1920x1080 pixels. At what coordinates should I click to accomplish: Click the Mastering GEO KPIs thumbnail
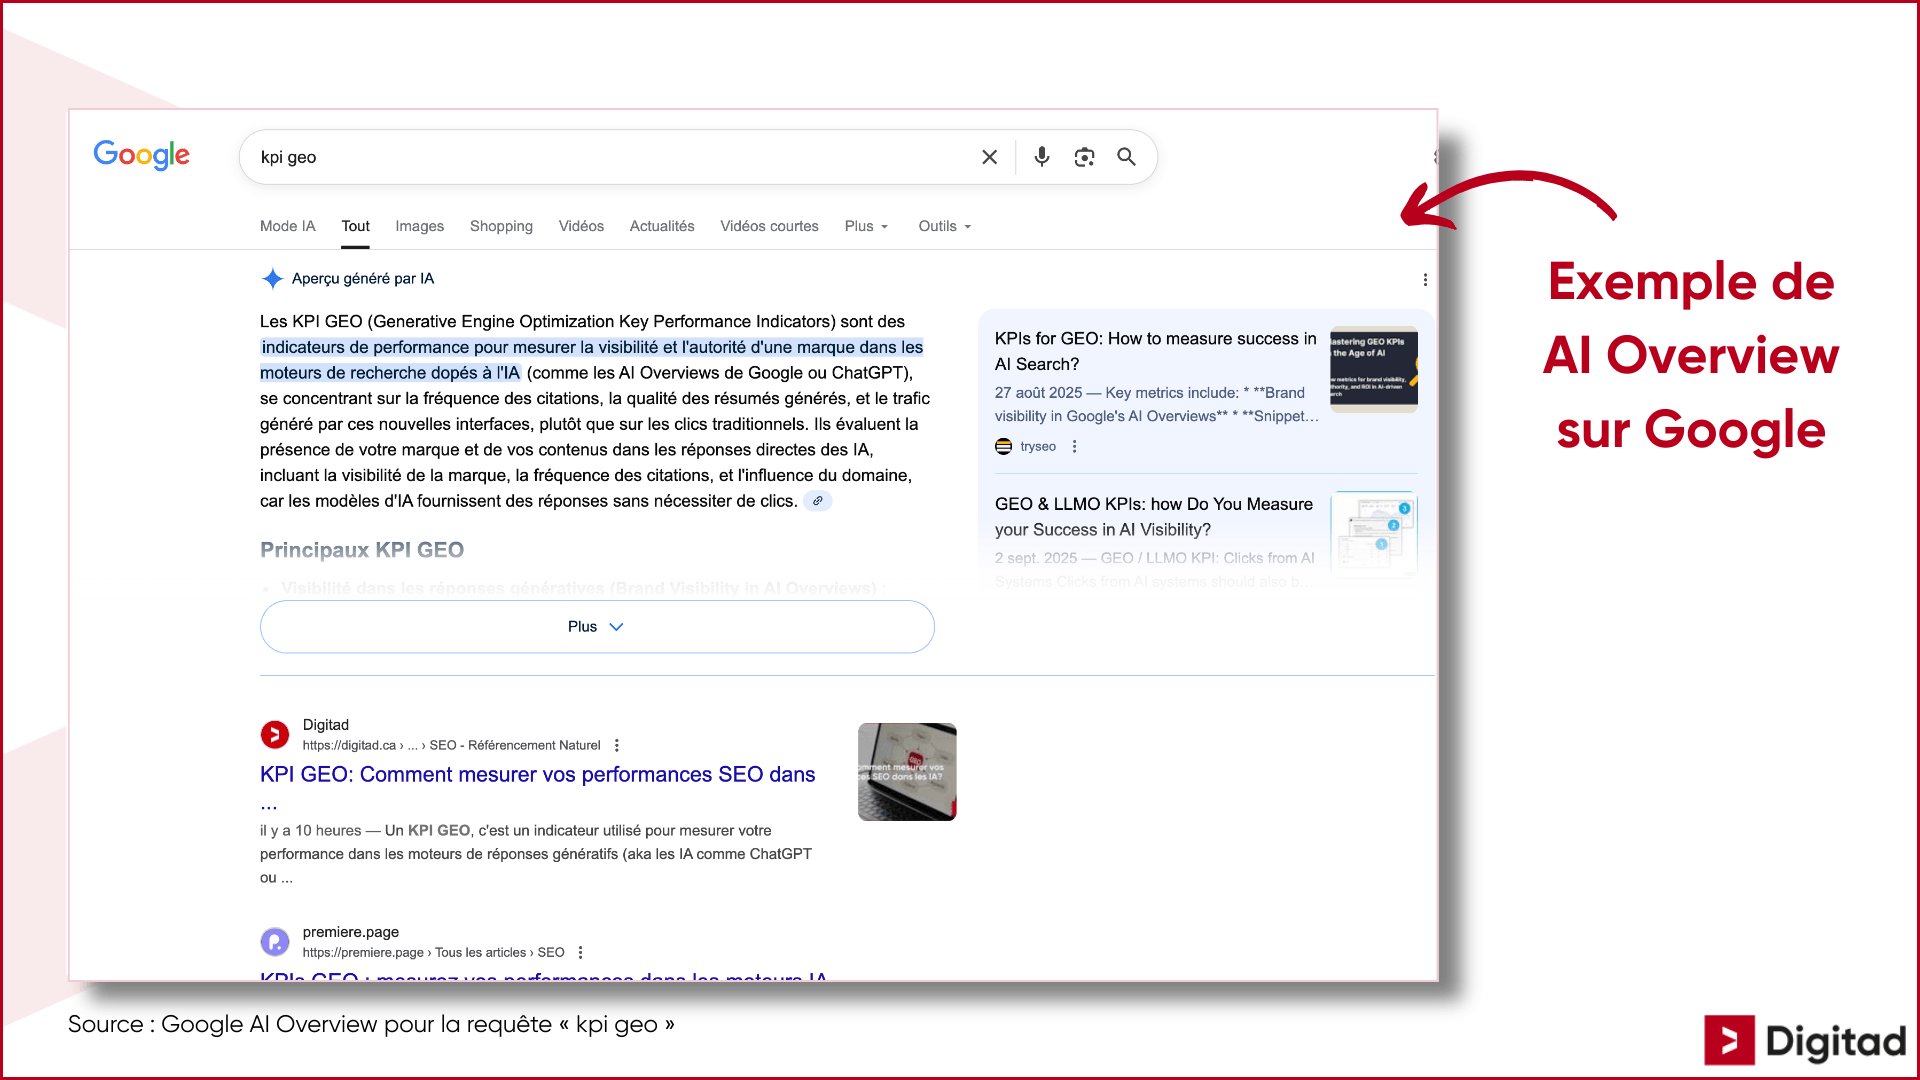click(1374, 369)
